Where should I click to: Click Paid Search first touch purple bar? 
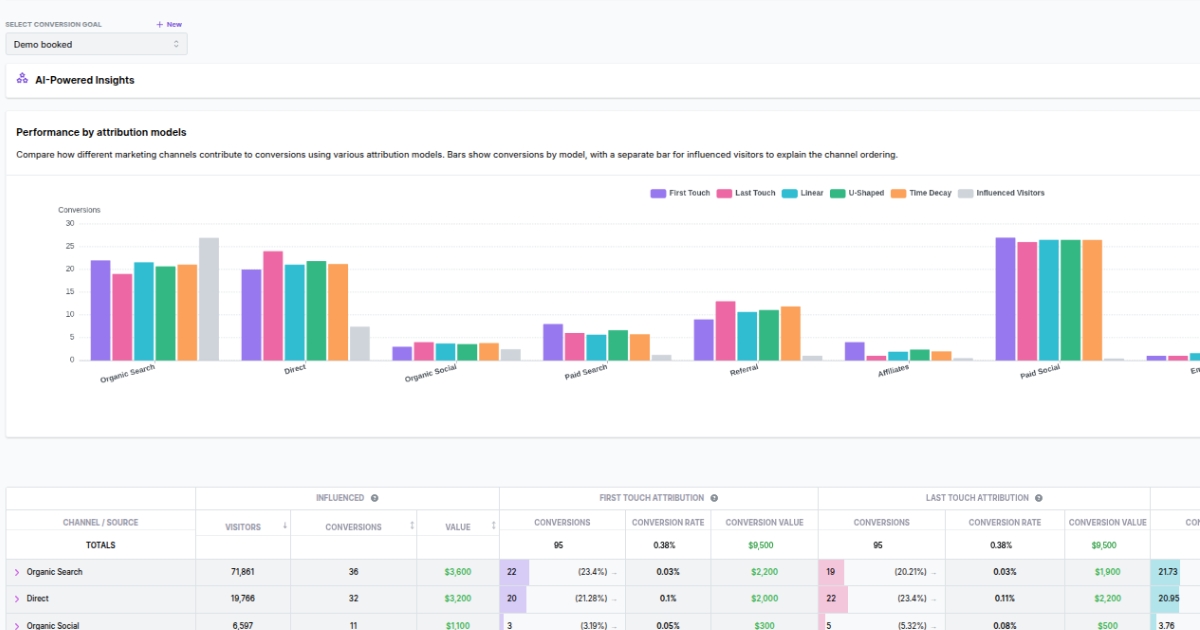click(553, 342)
